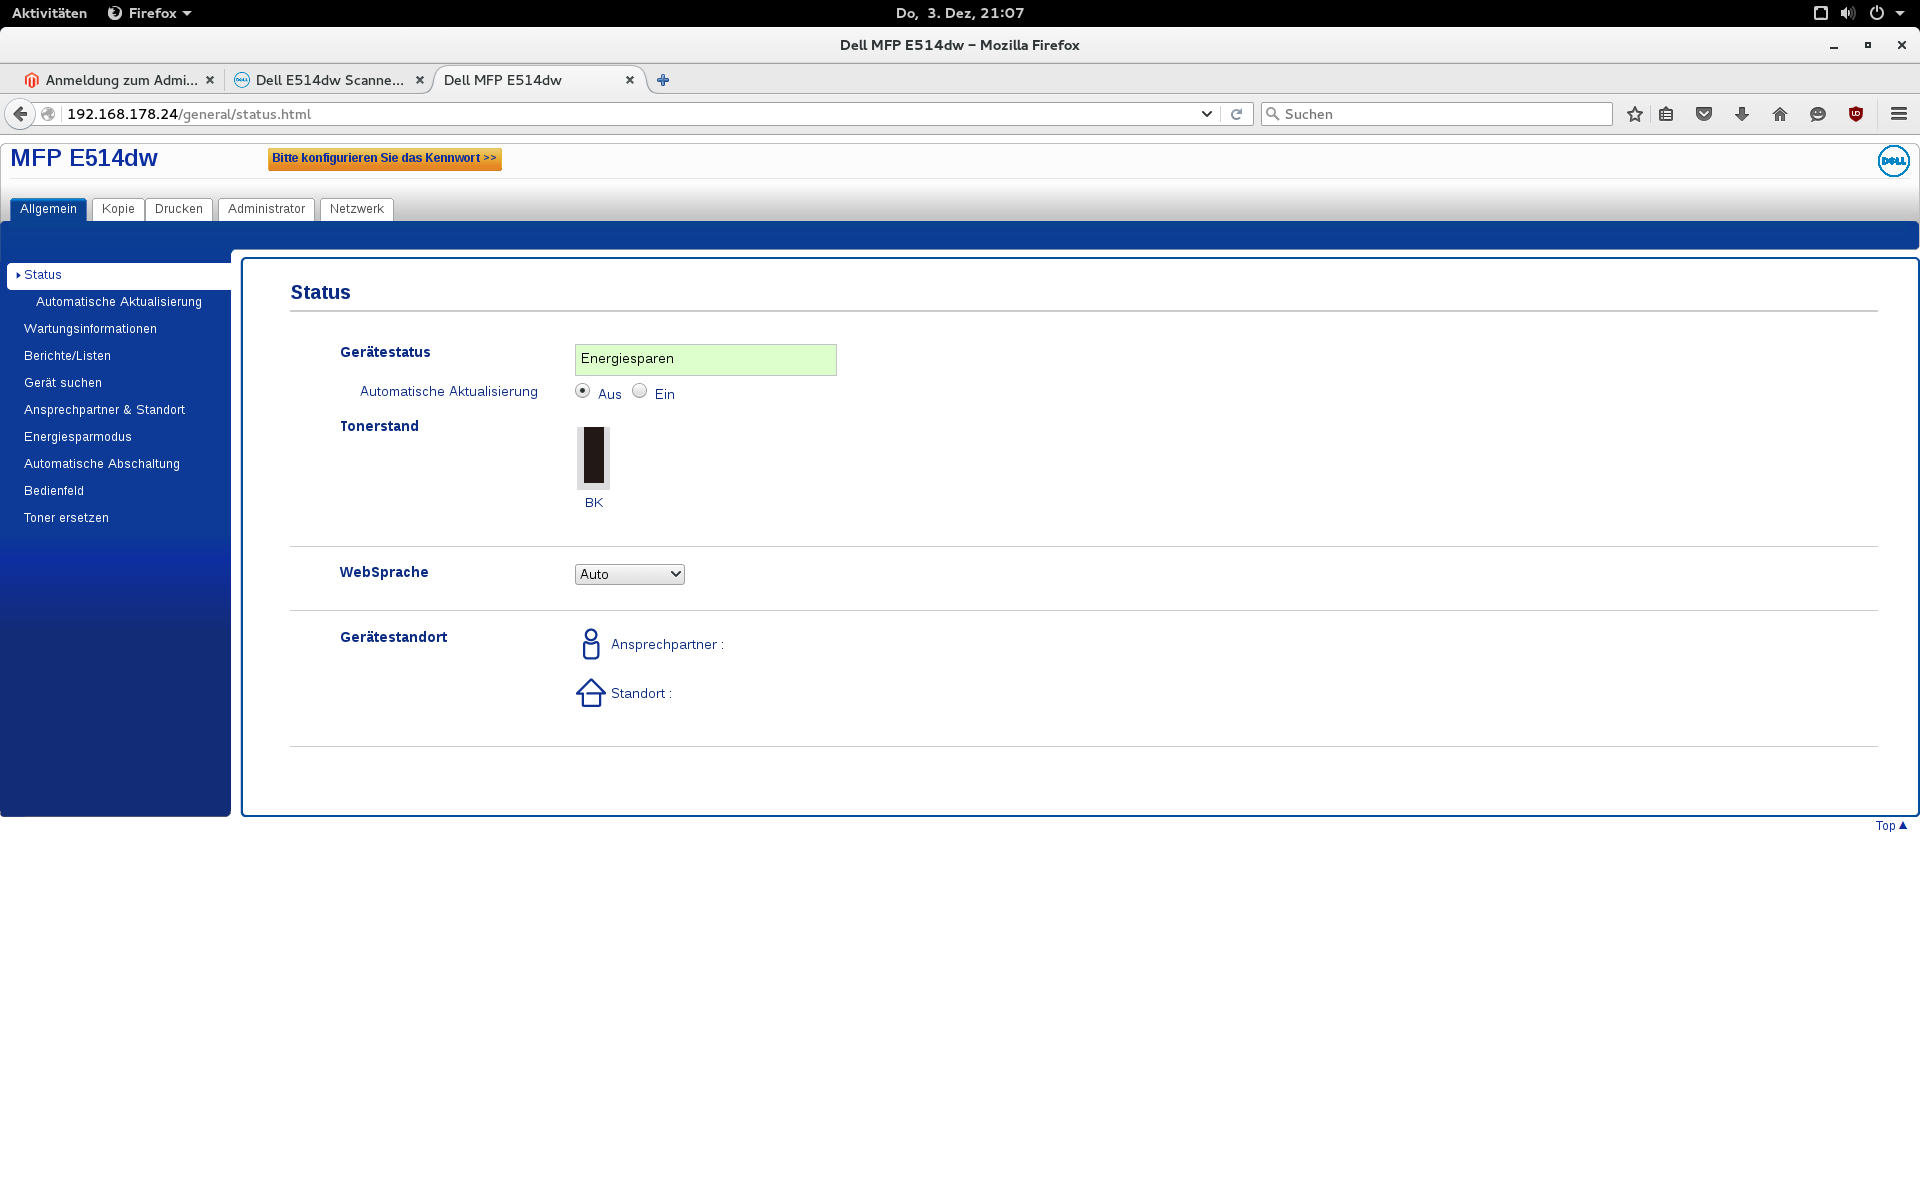Click the site identity globe icon
Image resolution: width=1920 pixels, height=1200 pixels.
coord(48,114)
